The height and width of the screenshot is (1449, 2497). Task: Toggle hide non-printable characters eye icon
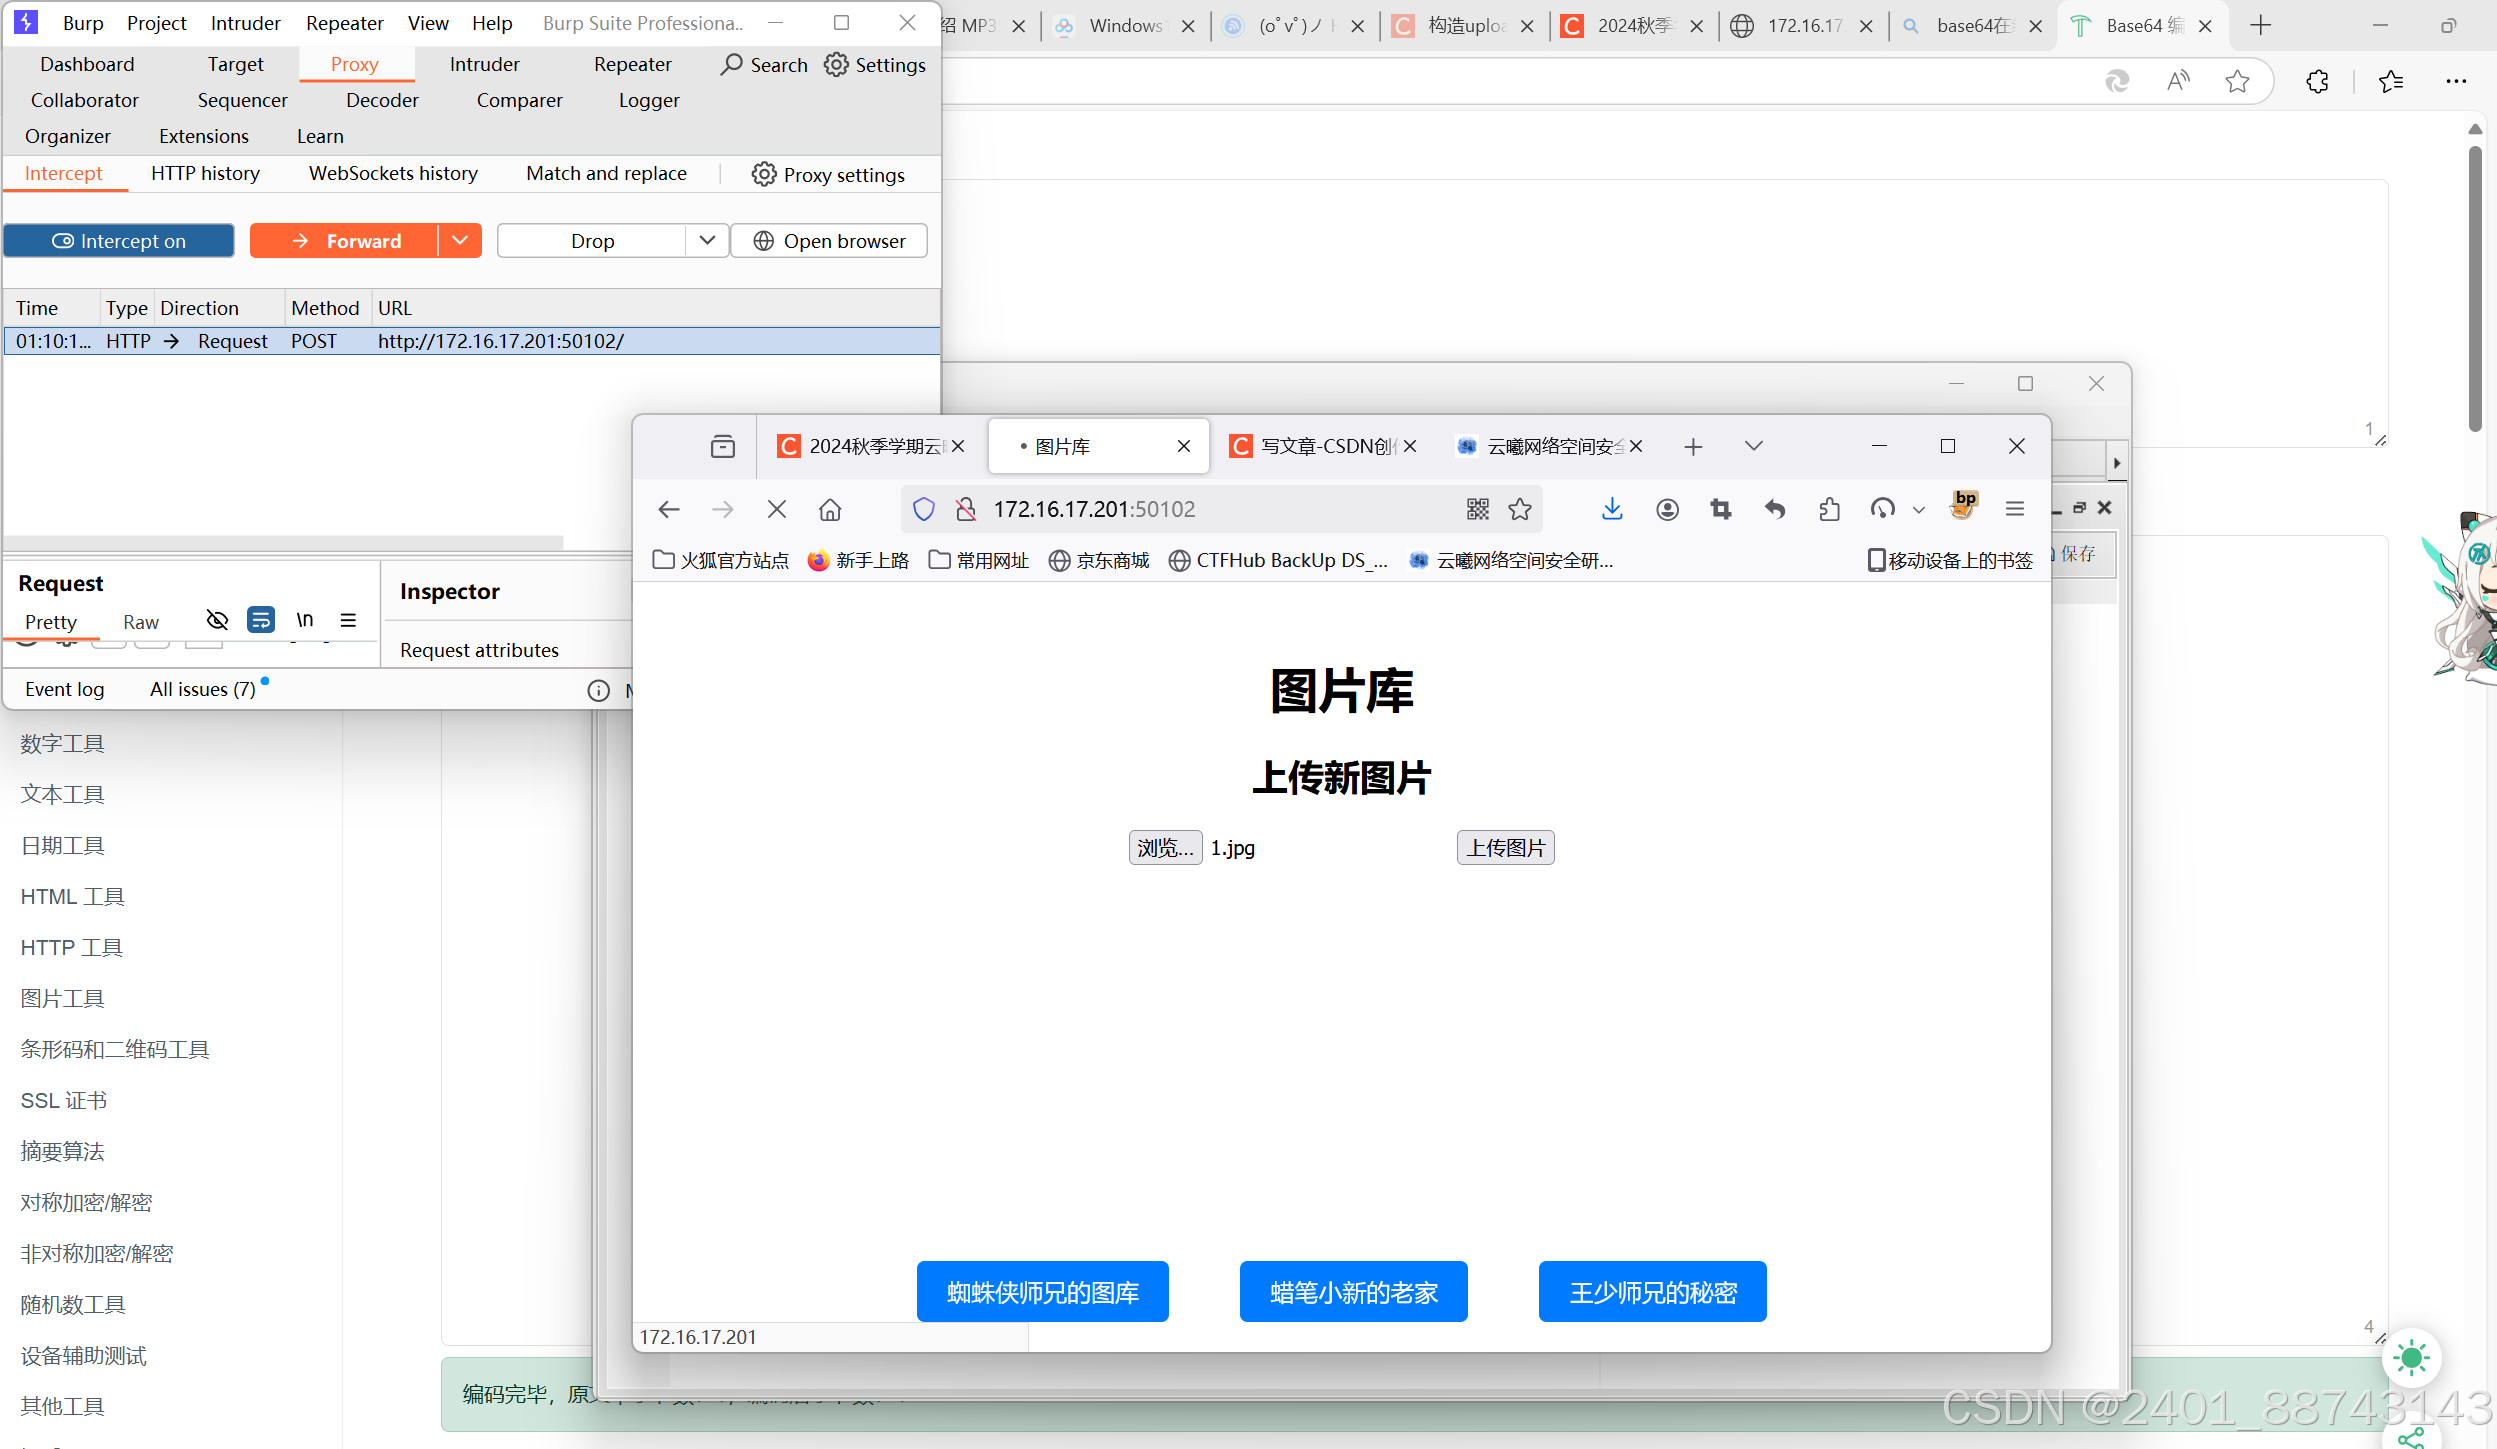click(216, 620)
